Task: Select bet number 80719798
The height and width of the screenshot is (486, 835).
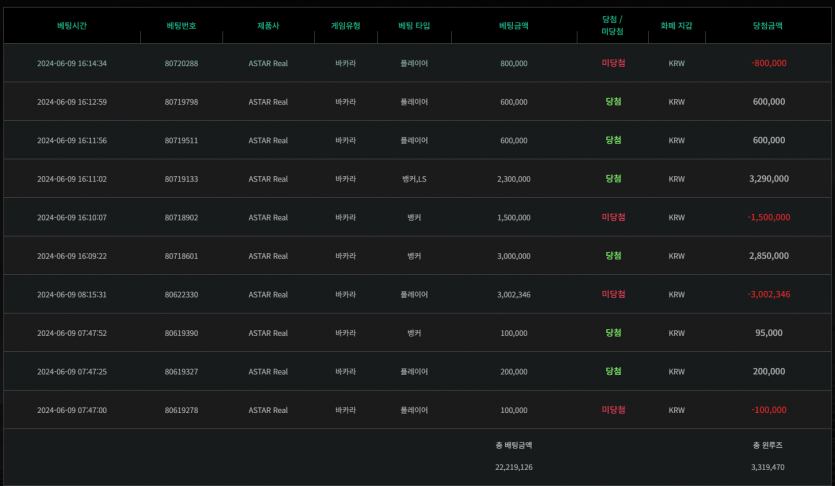Action: (x=181, y=102)
